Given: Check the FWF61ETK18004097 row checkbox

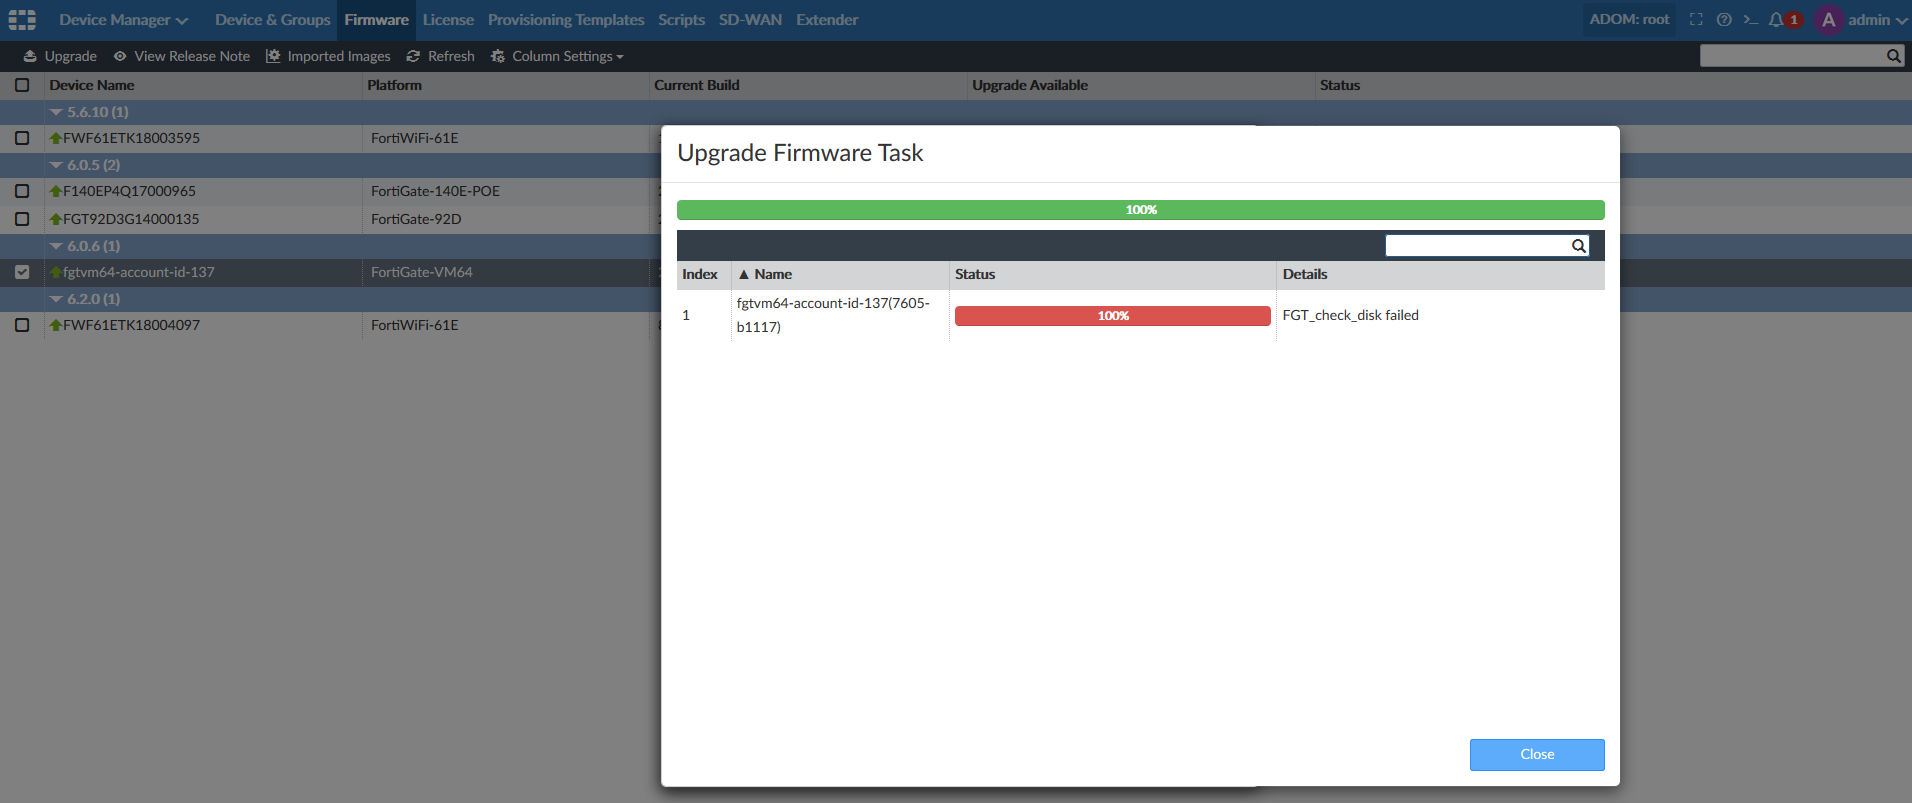Looking at the screenshot, I should click(x=22, y=325).
